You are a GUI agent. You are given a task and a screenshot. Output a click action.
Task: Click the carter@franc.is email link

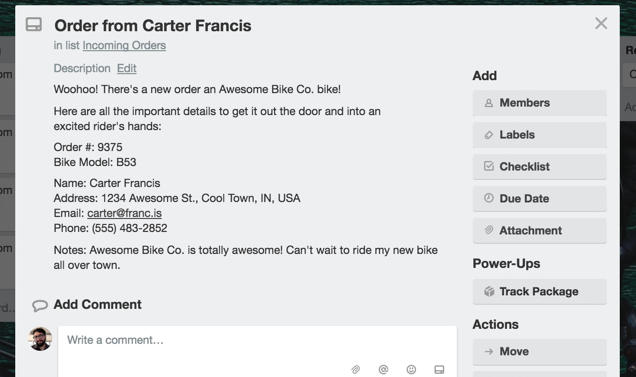(124, 213)
